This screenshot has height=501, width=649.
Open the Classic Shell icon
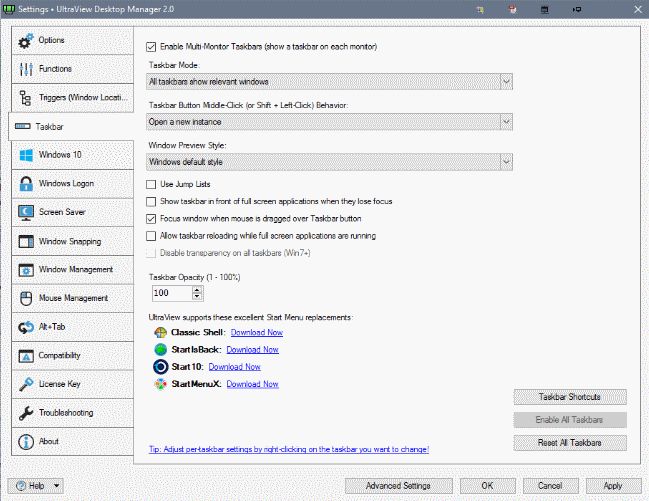tap(159, 332)
